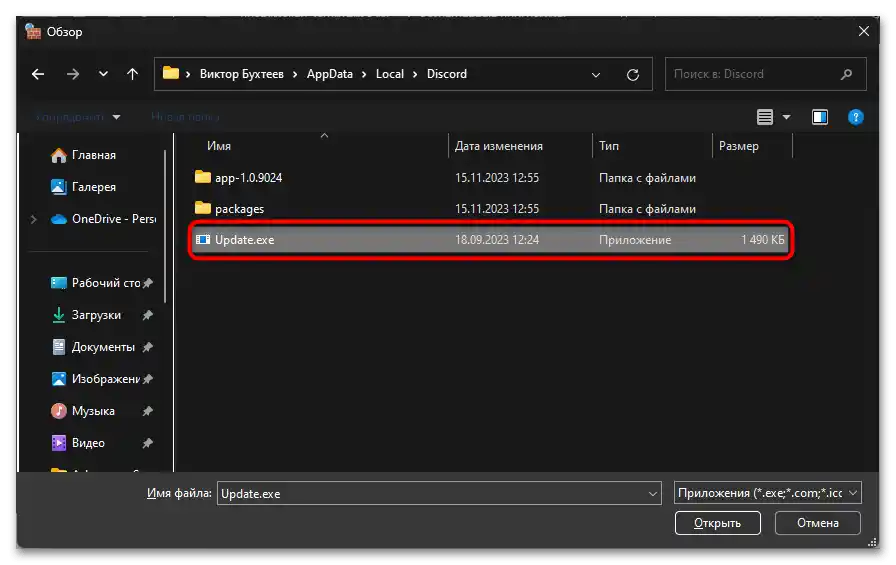Click the pin icon next to Загрузки
Image resolution: width=896 pixels, height=565 pixels.
147,315
